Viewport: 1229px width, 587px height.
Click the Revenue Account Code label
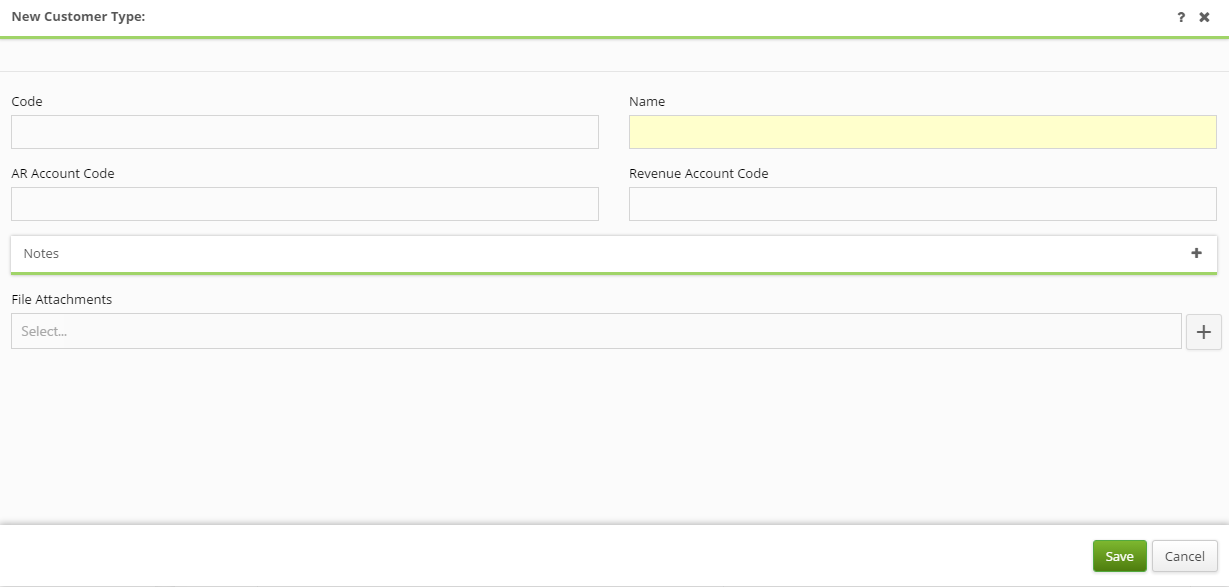pyautogui.click(x=698, y=174)
